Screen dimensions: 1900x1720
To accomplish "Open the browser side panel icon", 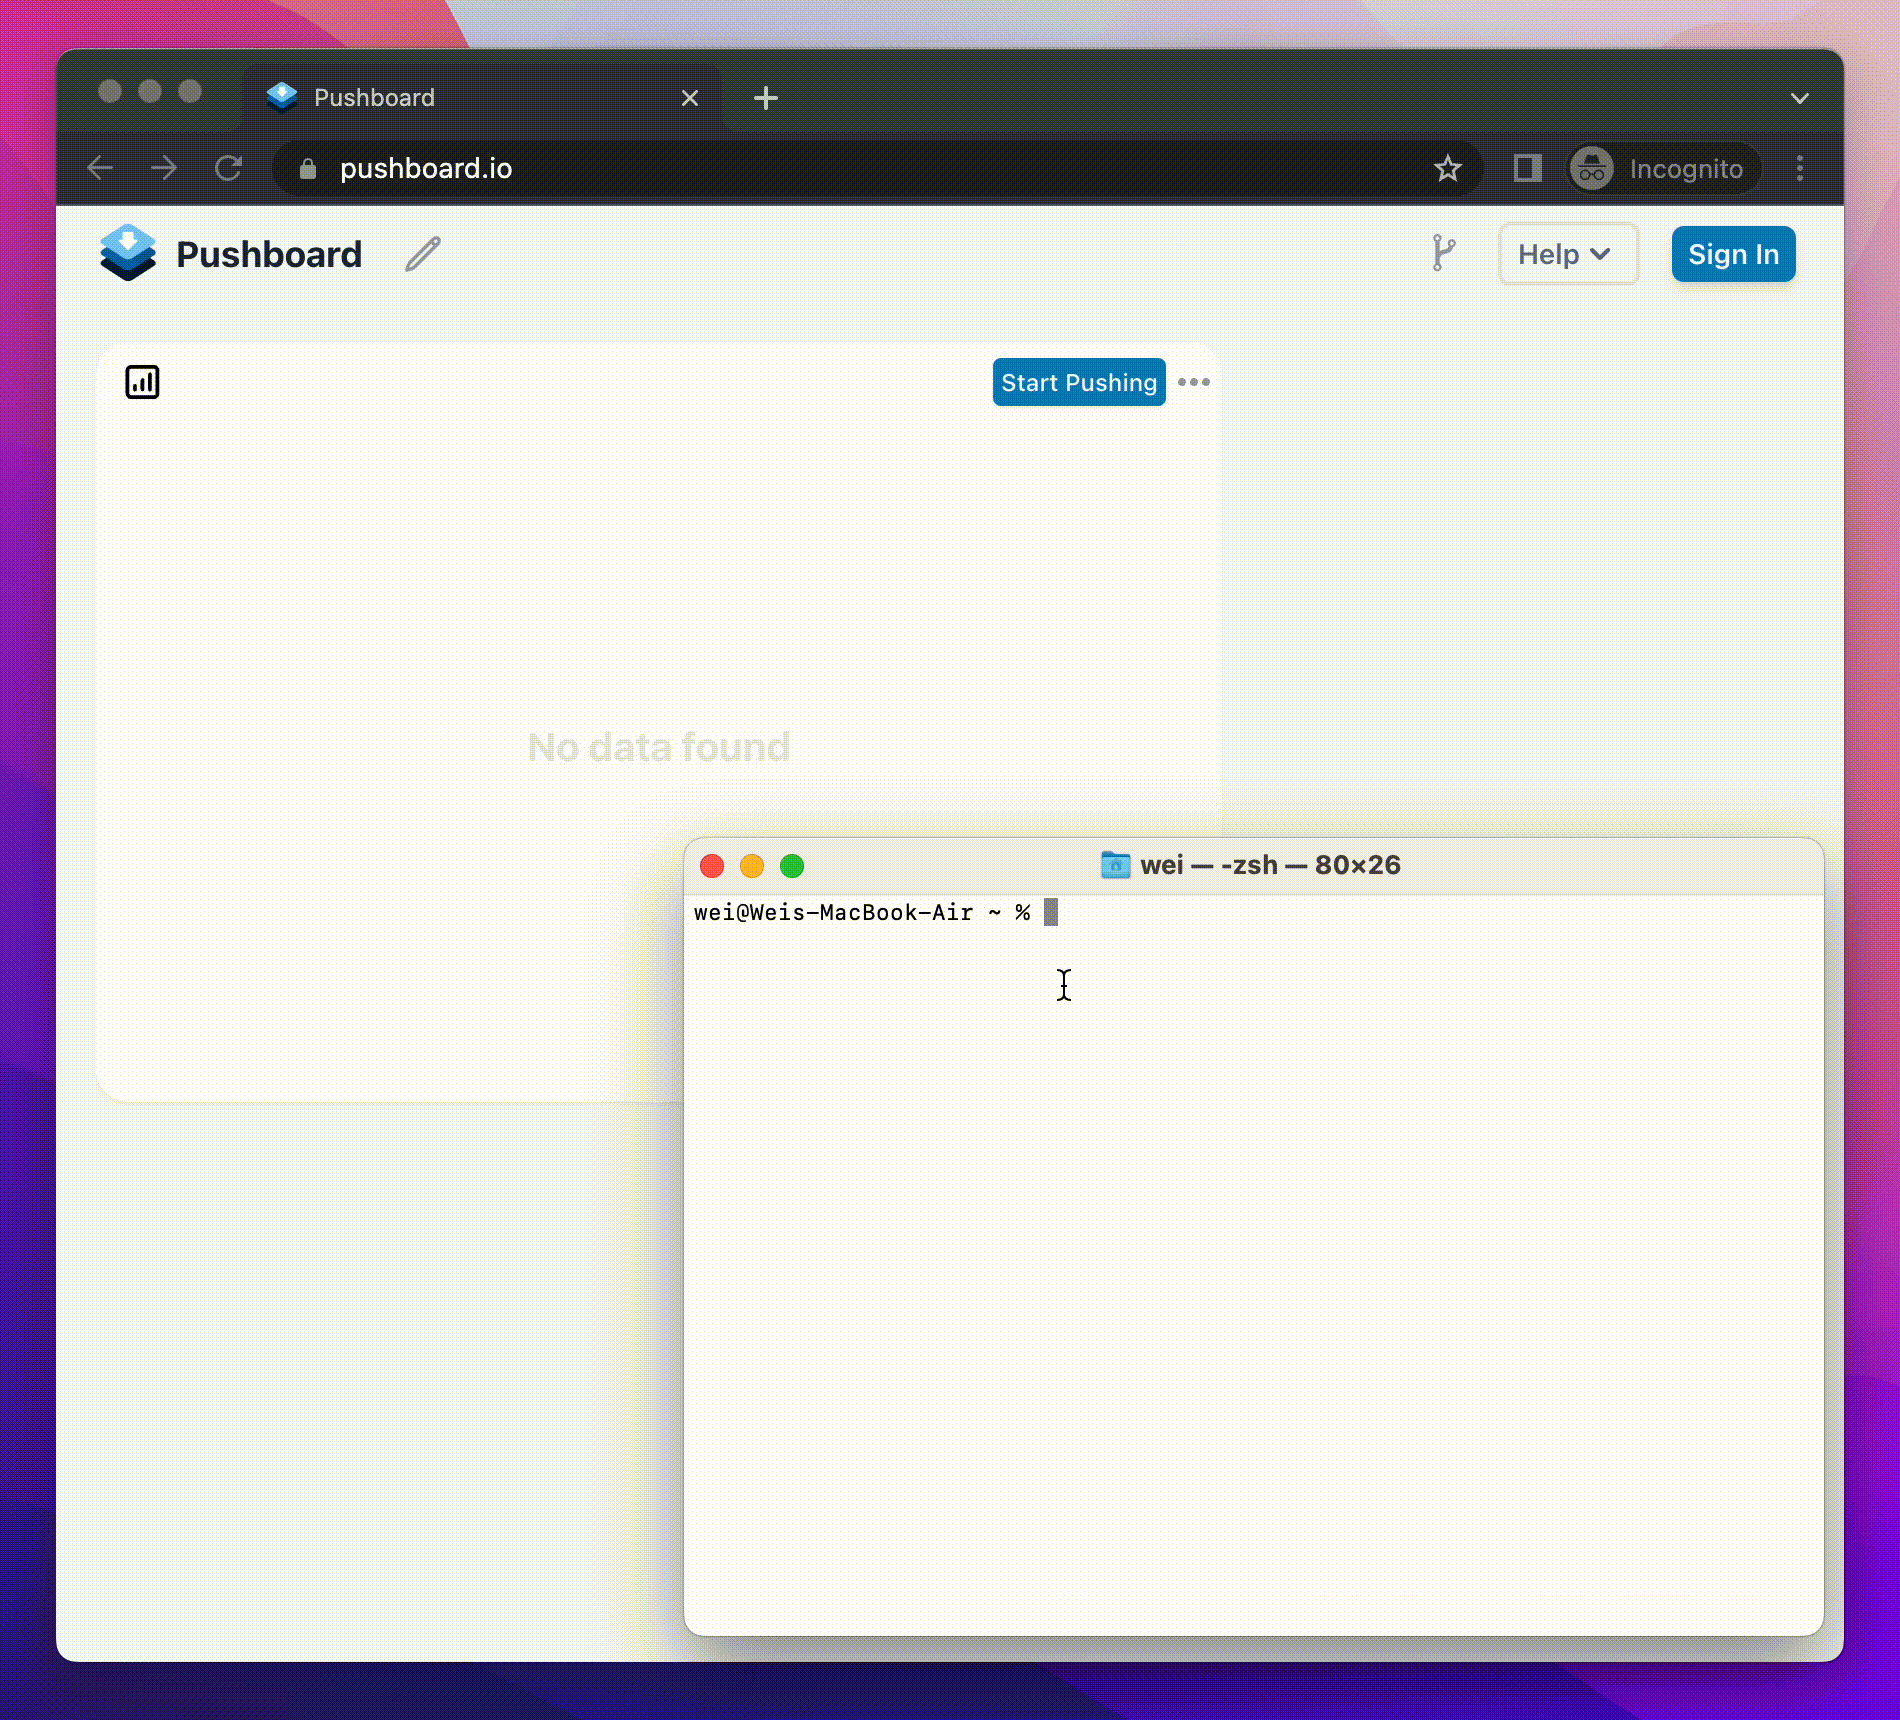I will [1527, 168].
